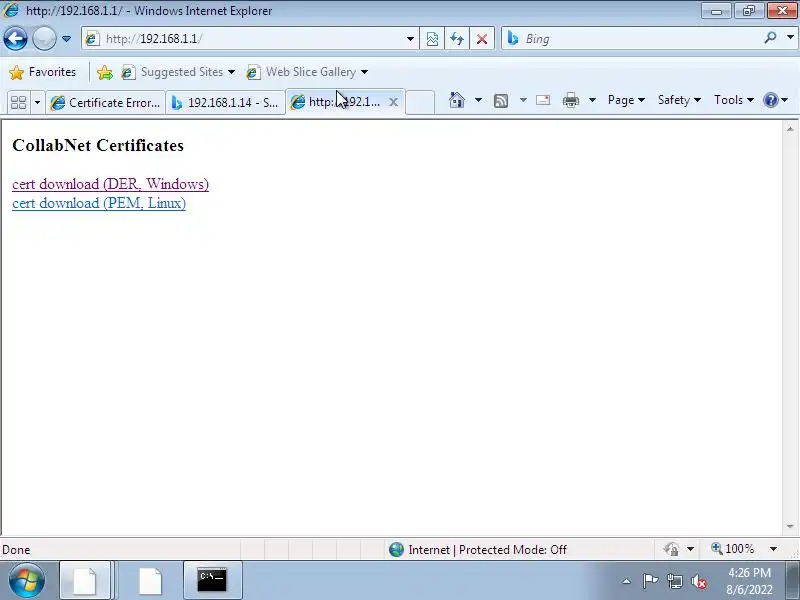
Task: Expand the zoom level dropdown arrow
Action: point(773,549)
